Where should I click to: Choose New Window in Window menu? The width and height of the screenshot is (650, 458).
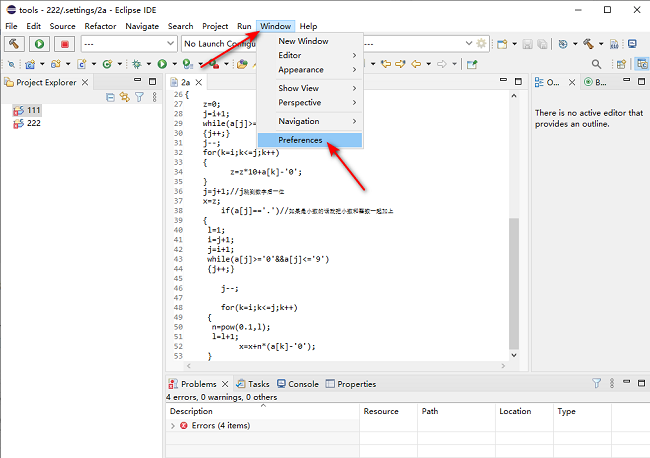tap(303, 41)
